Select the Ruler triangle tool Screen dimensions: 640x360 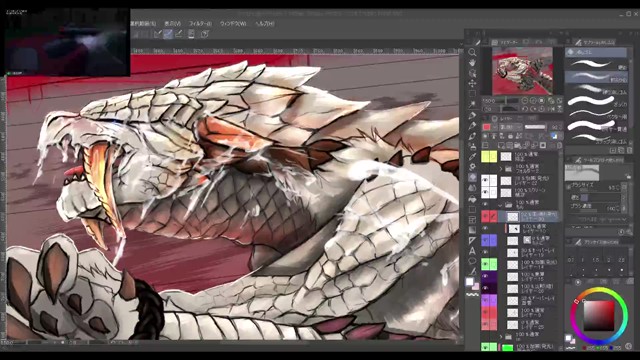pyautogui.click(x=472, y=241)
